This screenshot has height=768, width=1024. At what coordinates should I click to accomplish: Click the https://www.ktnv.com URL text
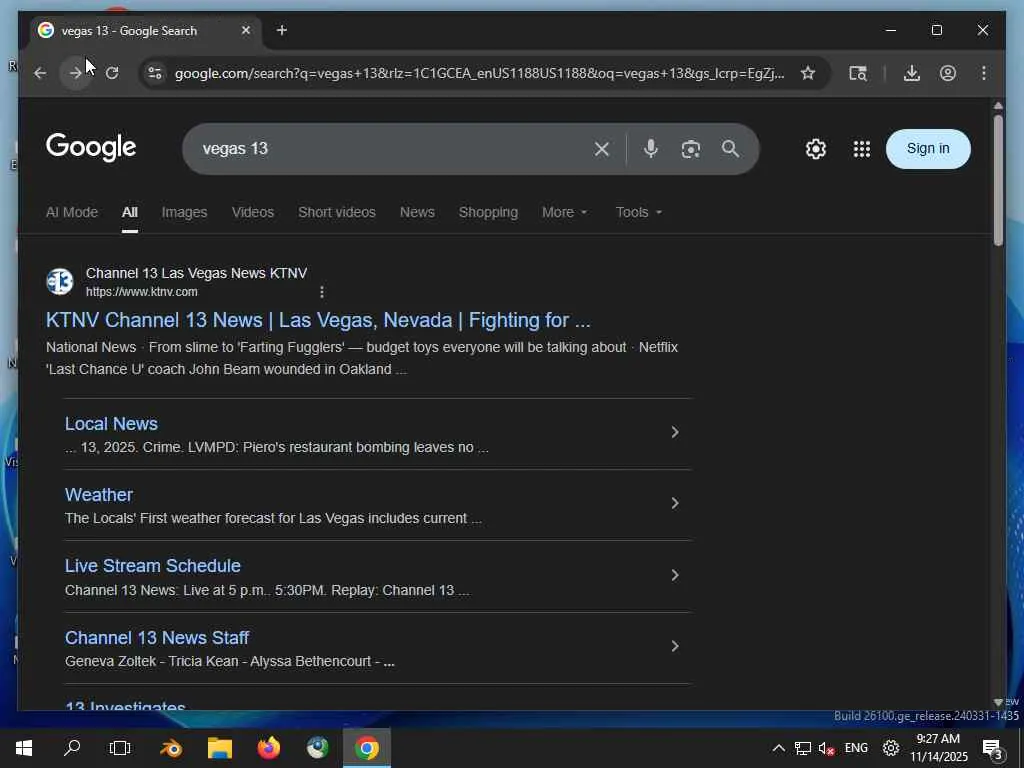(142, 292)
